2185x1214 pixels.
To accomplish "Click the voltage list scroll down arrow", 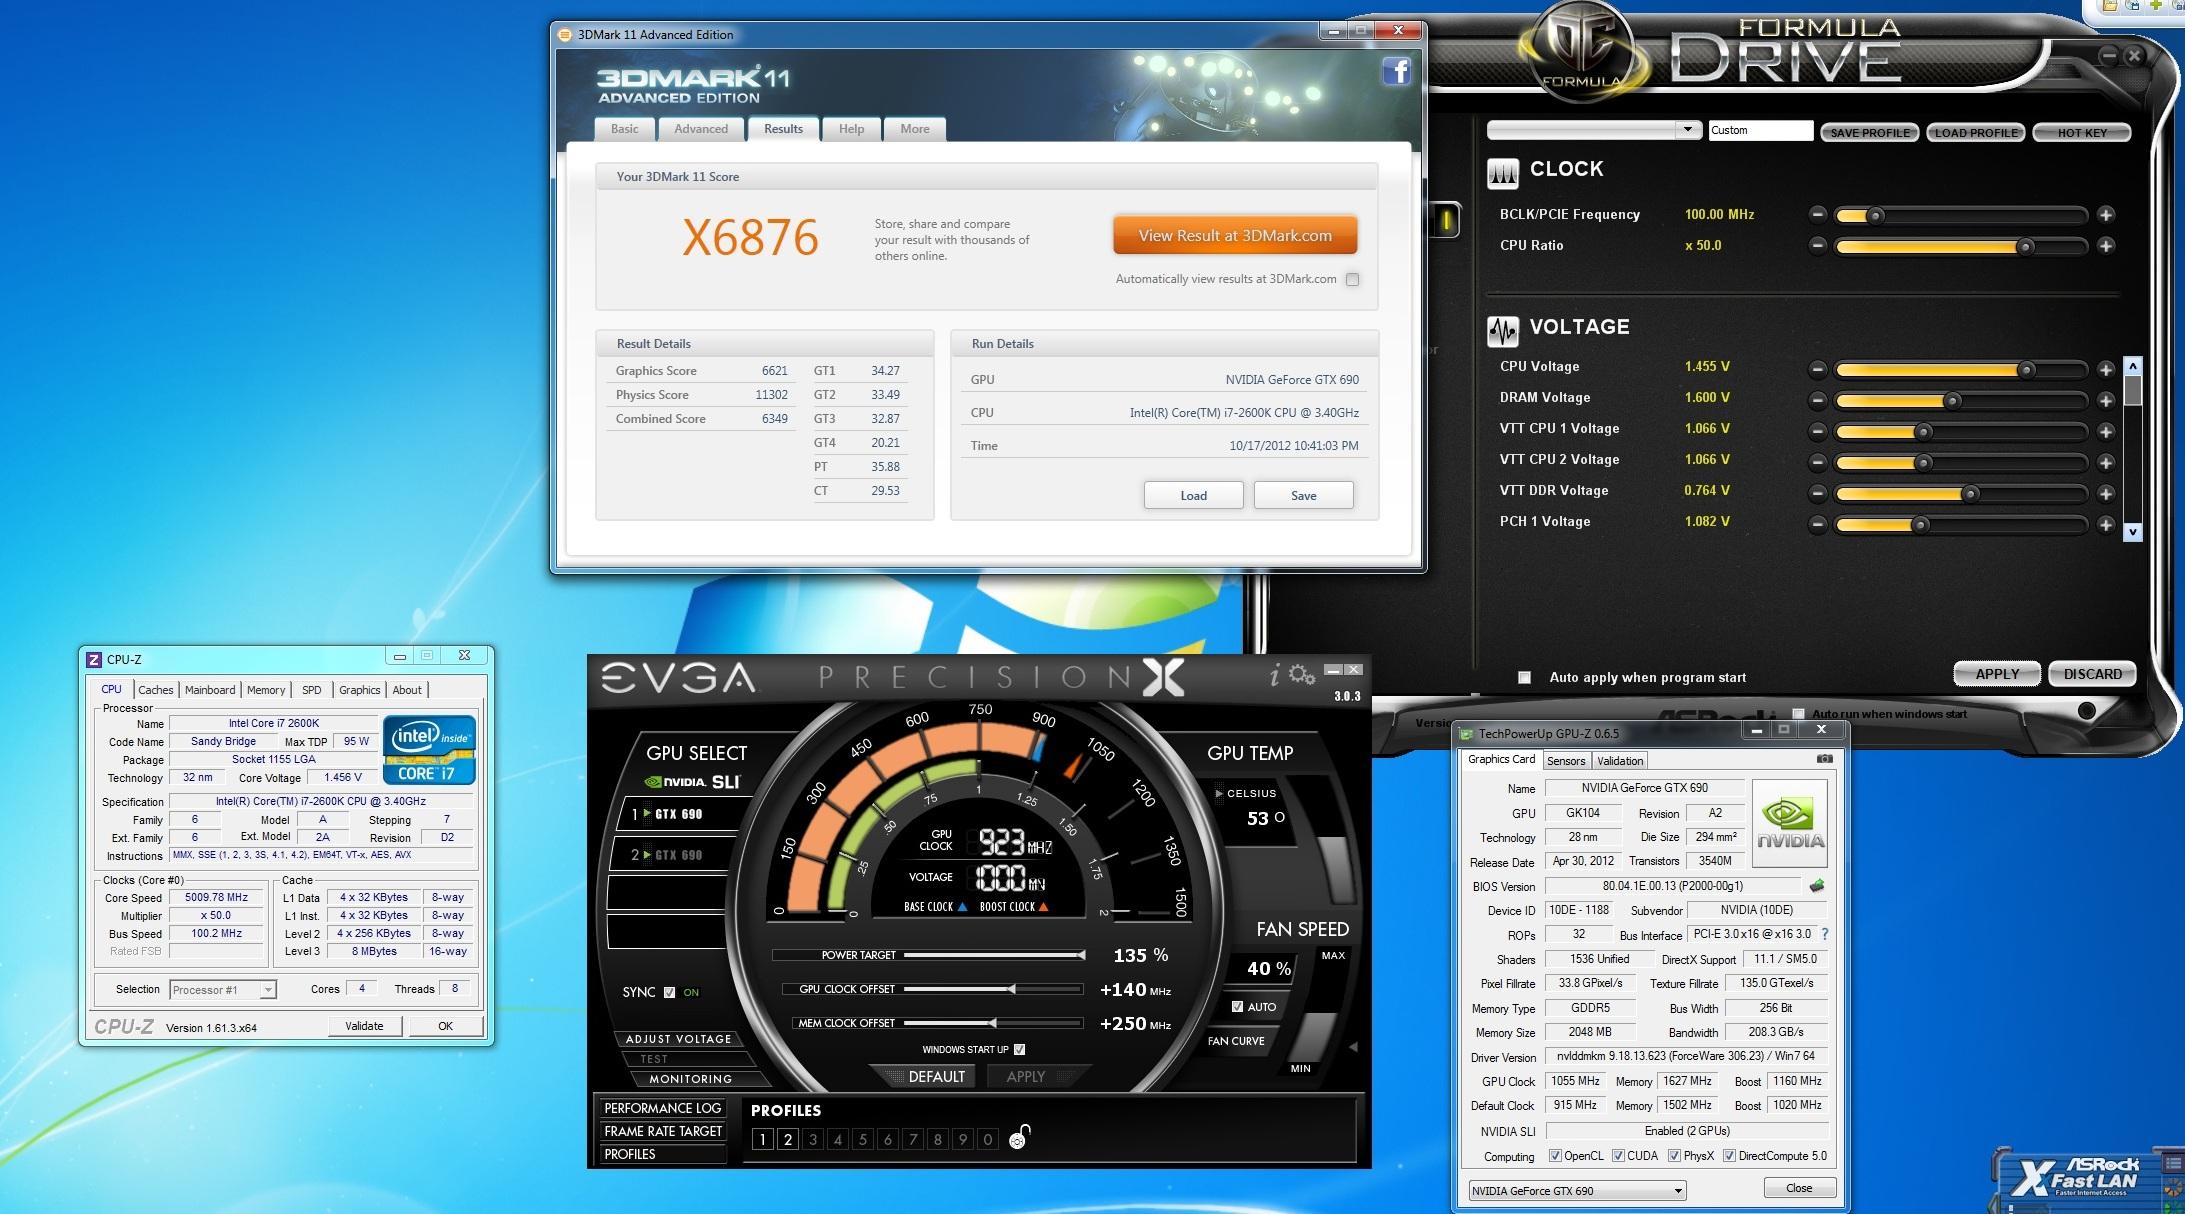I will tap(2132, 532).
